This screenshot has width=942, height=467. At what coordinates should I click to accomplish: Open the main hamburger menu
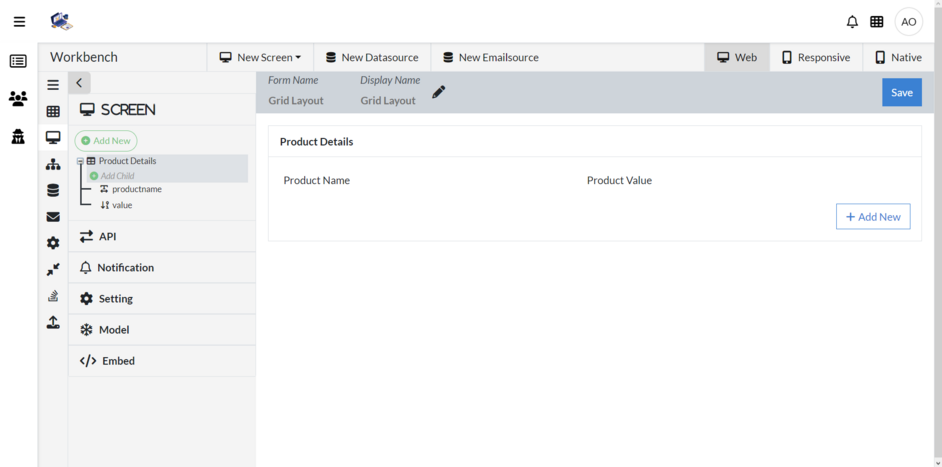[x=19, y=22]
